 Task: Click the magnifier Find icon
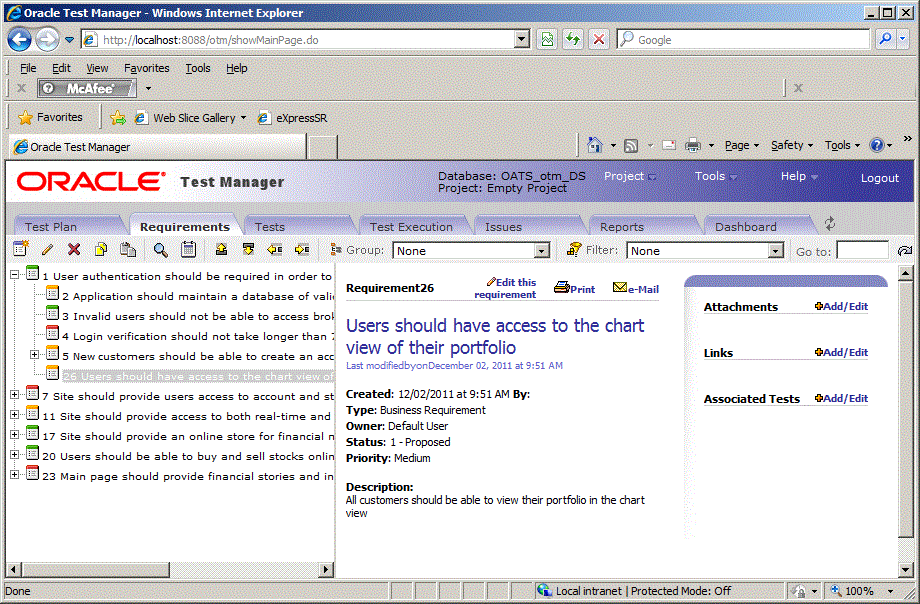coord(160,250)
